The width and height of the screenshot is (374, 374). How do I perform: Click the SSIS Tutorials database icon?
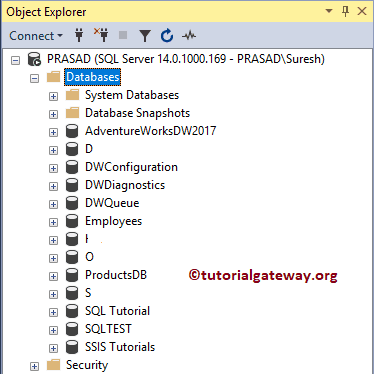72,347
